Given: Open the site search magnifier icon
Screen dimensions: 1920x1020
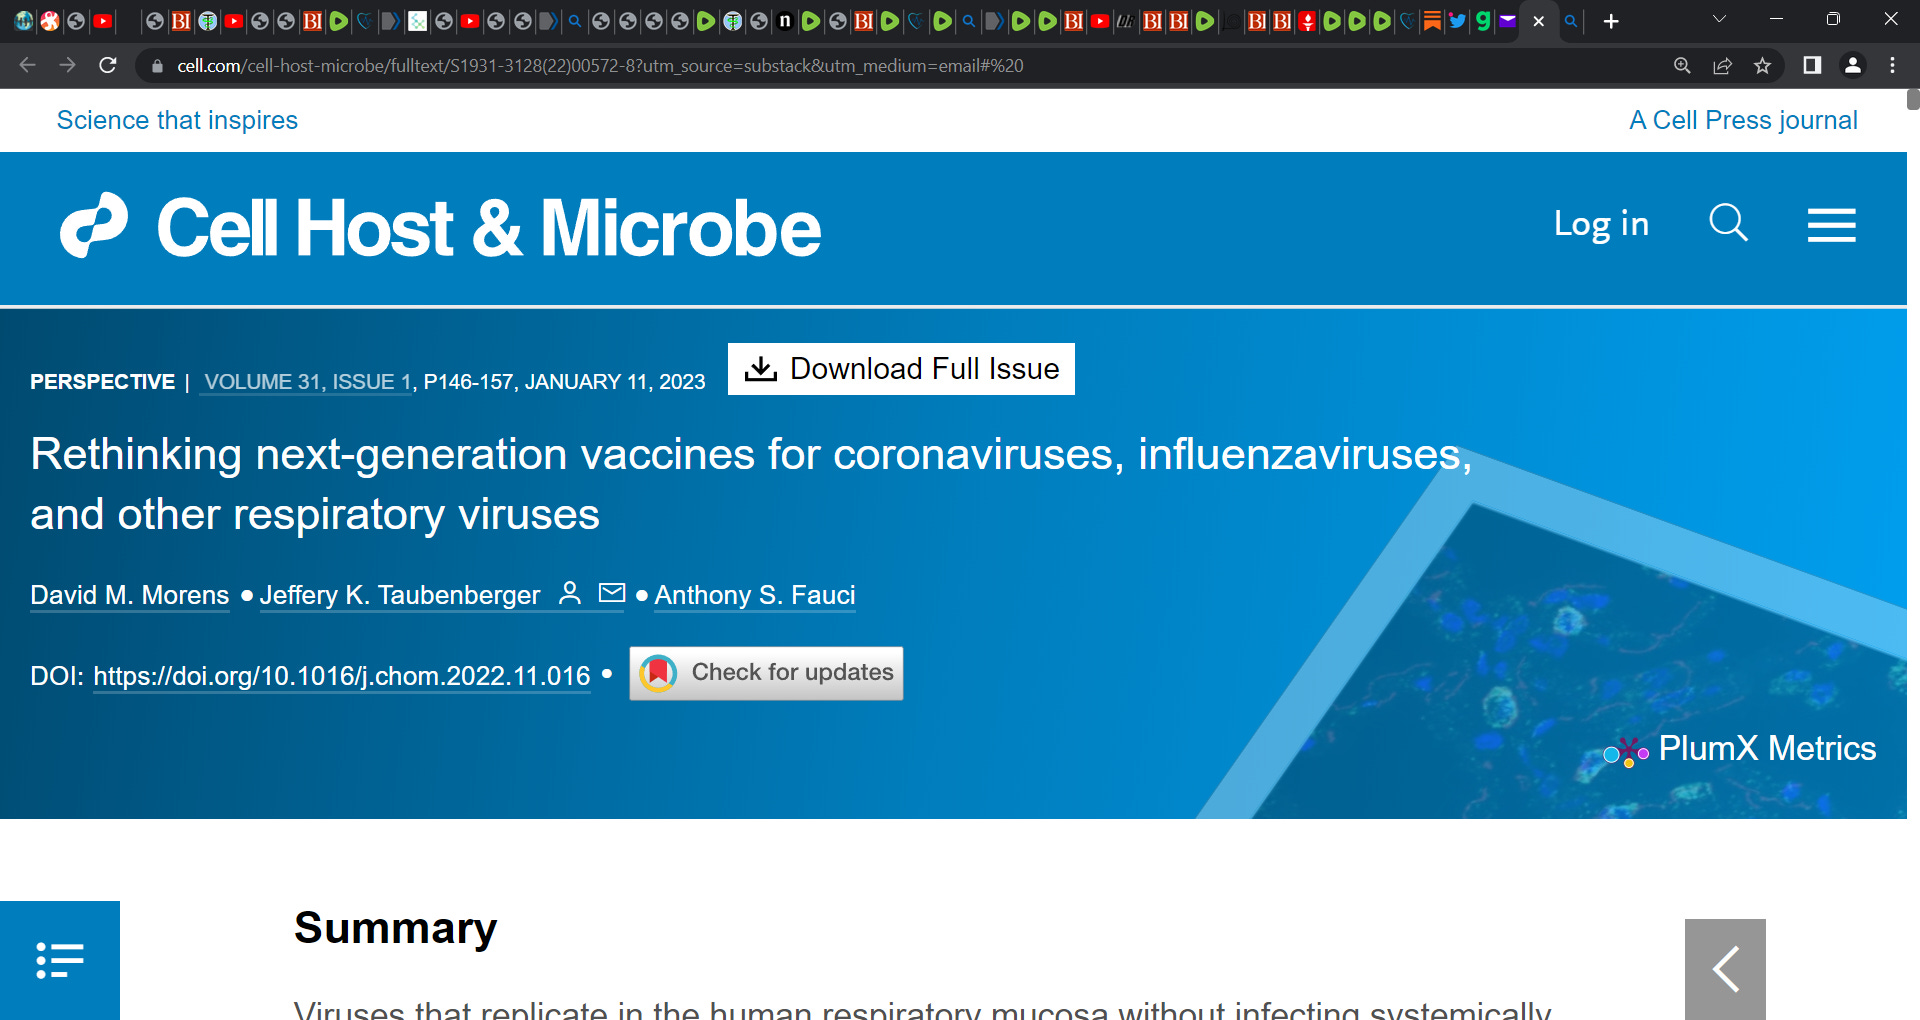Looking at the screenshot, I should click(x=1728, y=223).
